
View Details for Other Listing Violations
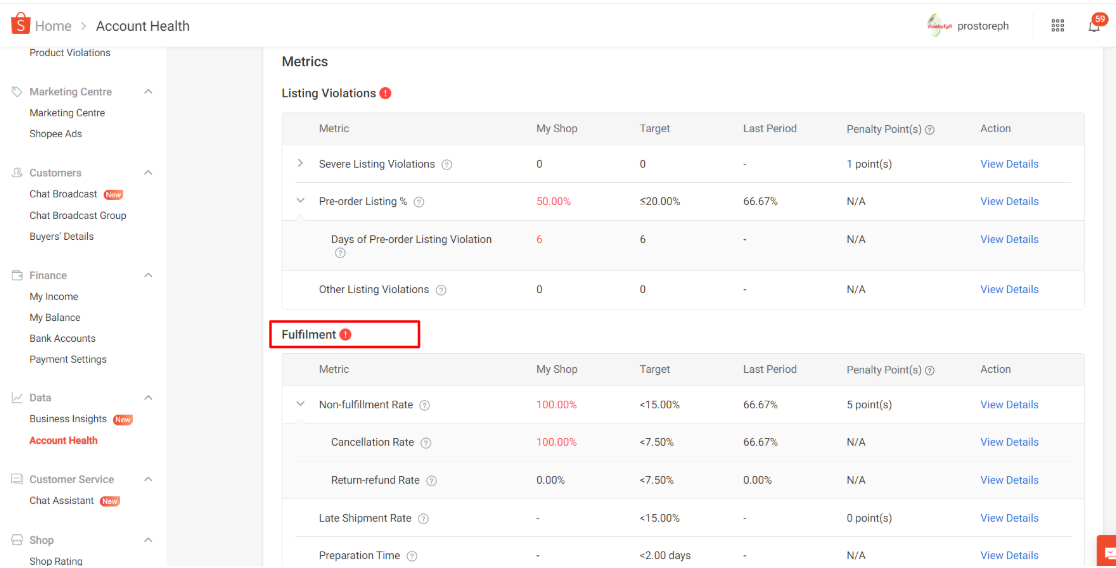click(1009, 290)
